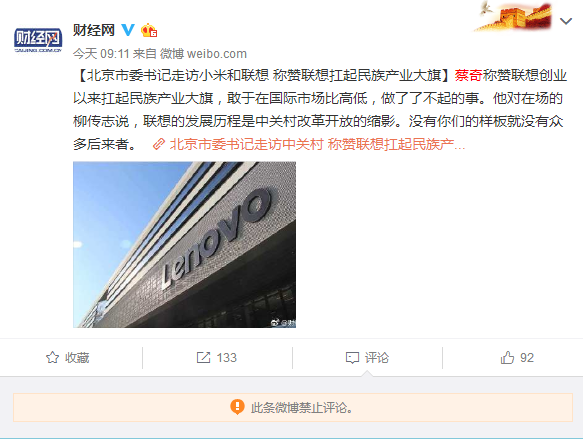Toggle 收藏 on this post
This screenshot has height=439, width=583.
[x=68, y=358]
